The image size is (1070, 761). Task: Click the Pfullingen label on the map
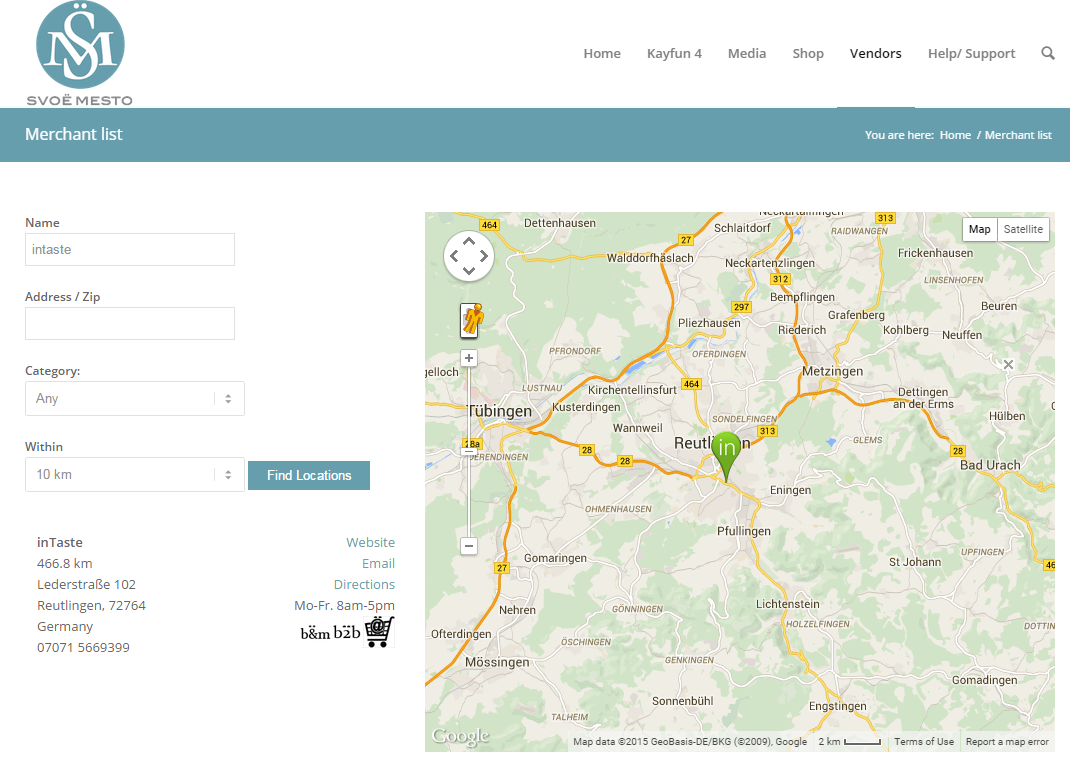(x=744, y=531)
